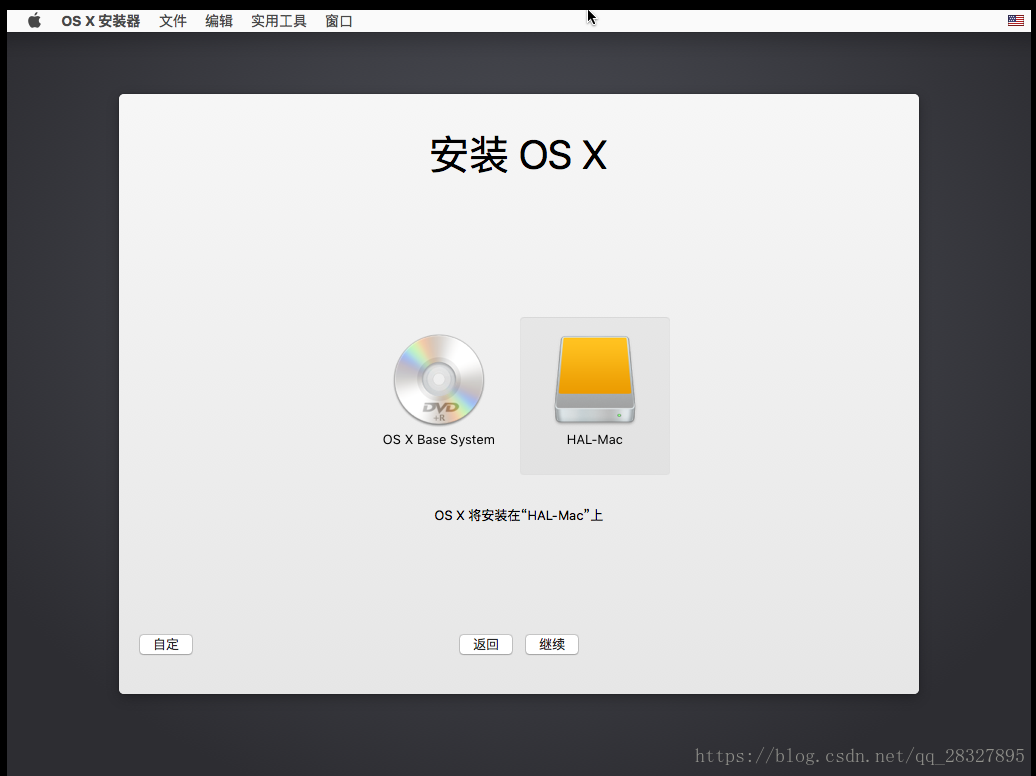The image size is (1036, 776).
Task: Open the 文件 menu
Action: point(172,21)
